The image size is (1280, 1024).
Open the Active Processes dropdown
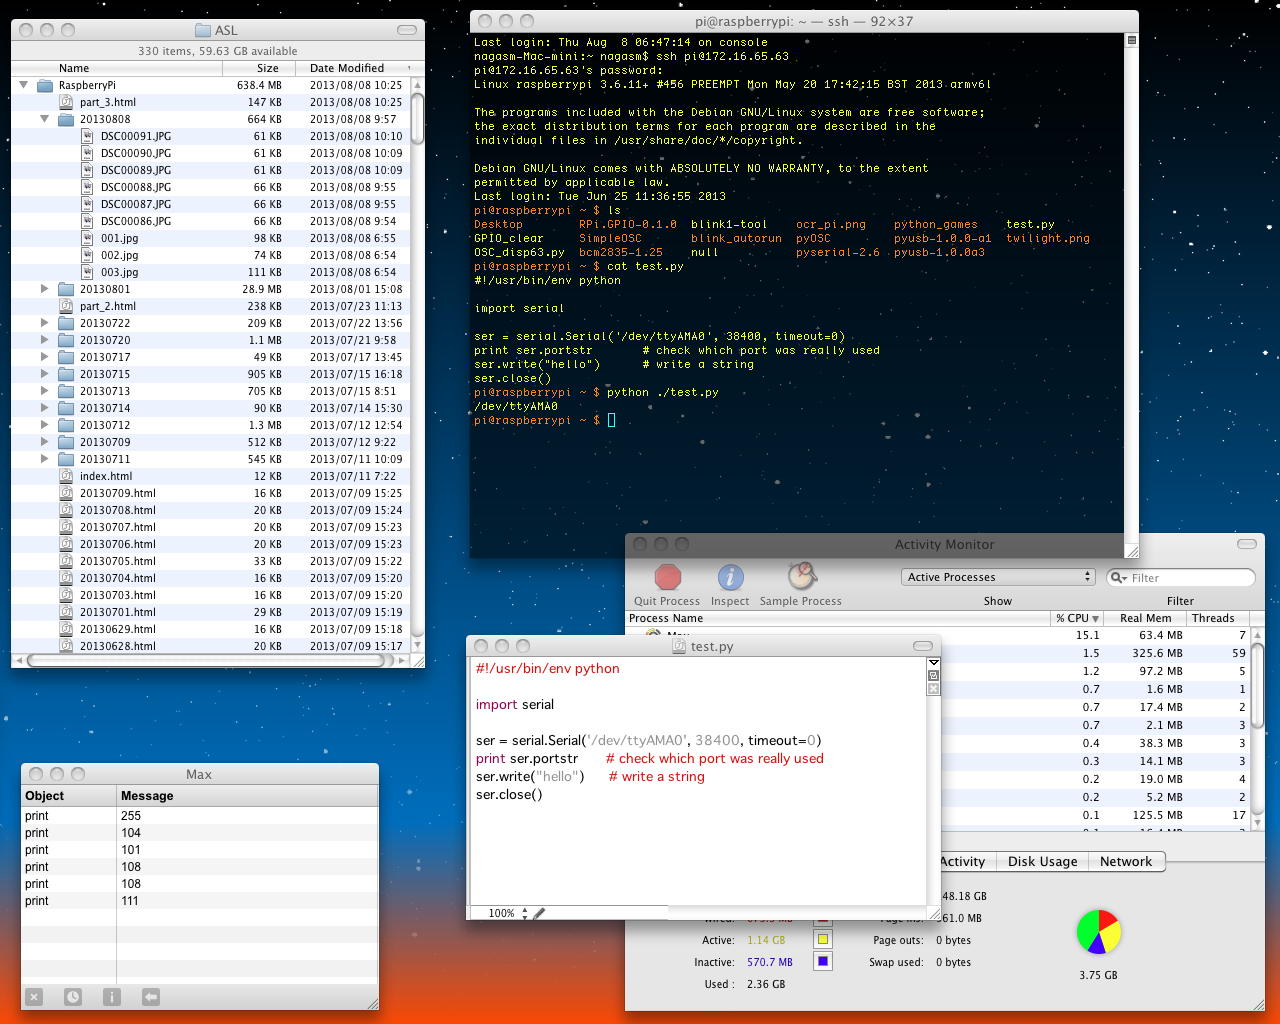(998, 577)
